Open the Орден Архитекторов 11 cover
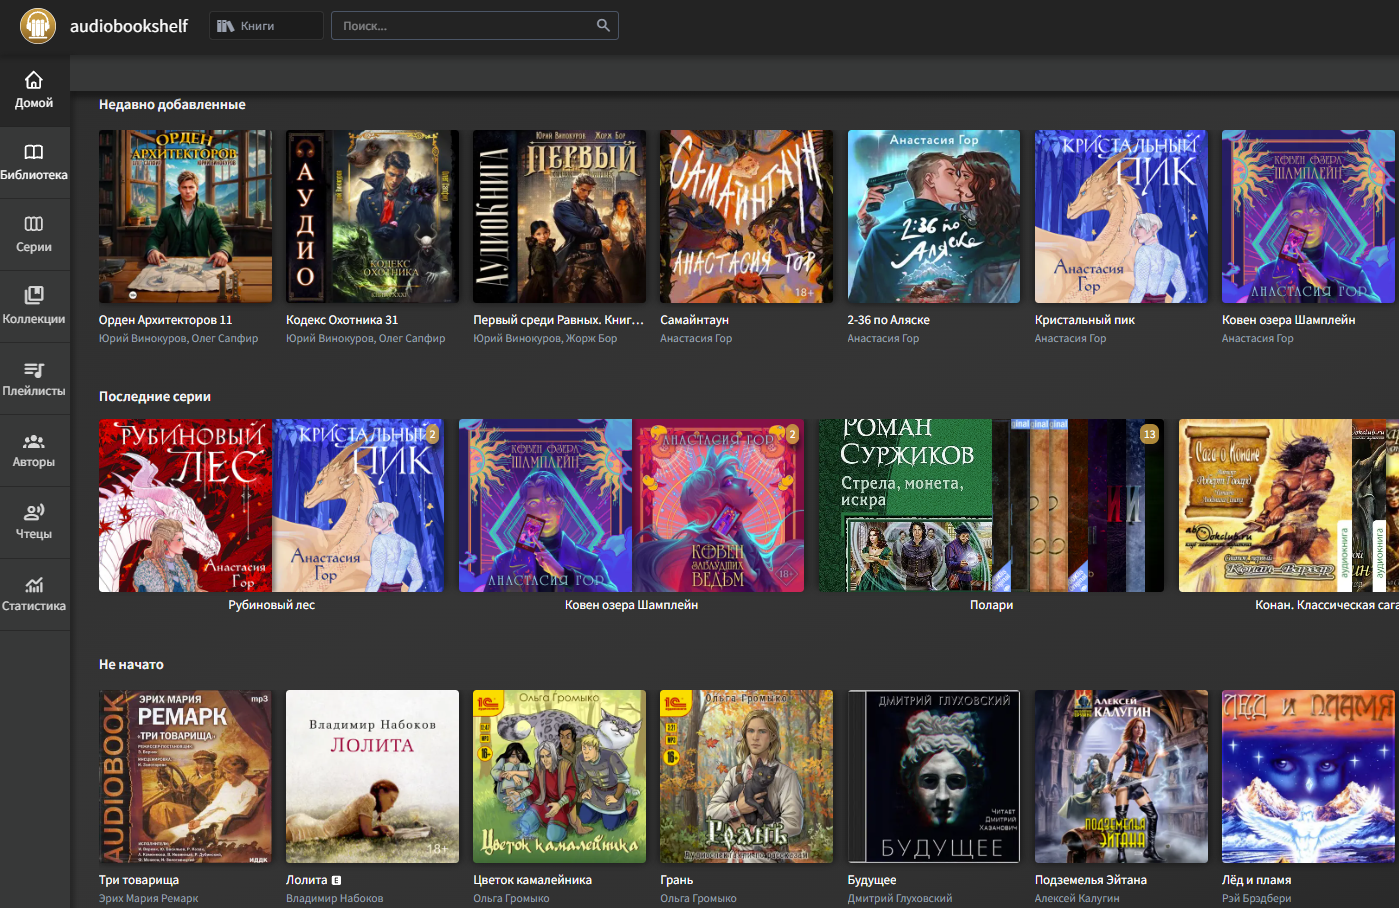1399x908 pixels. point(185,216)
